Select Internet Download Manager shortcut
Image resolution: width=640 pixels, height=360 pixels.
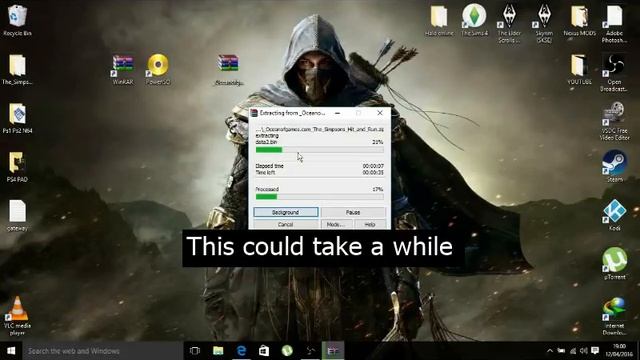click(614, 316)
